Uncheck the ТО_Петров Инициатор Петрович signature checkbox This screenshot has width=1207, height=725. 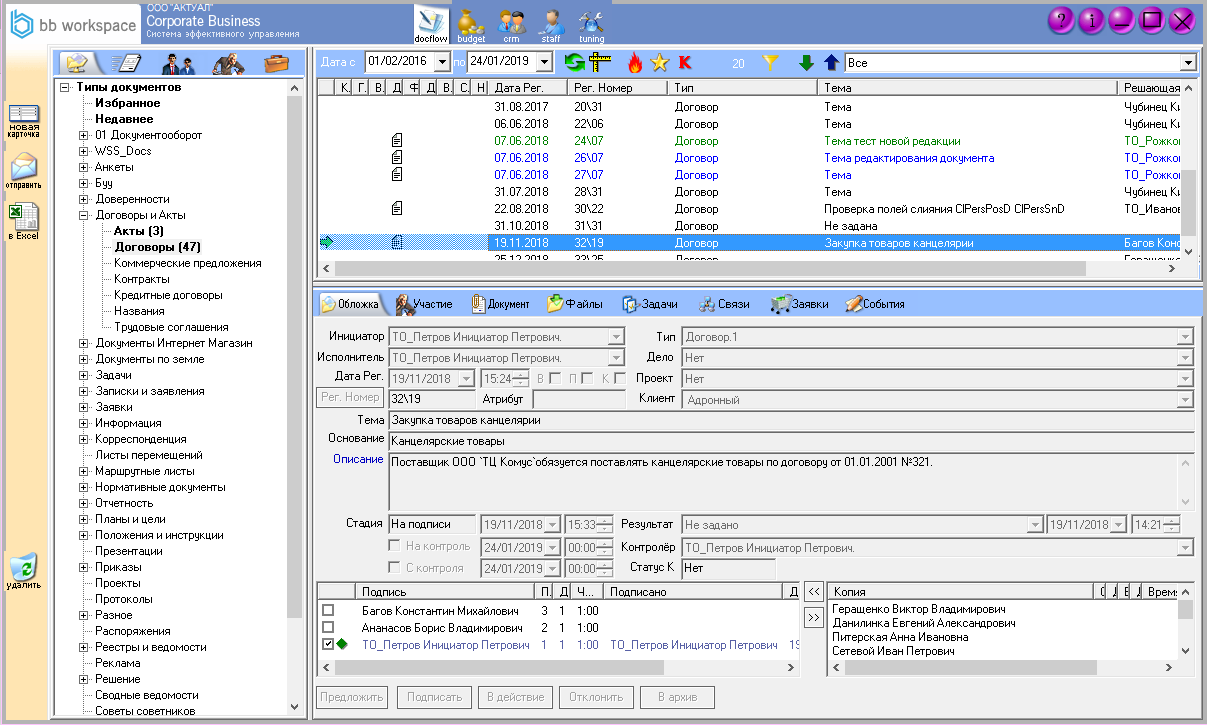tap(328, 645)
